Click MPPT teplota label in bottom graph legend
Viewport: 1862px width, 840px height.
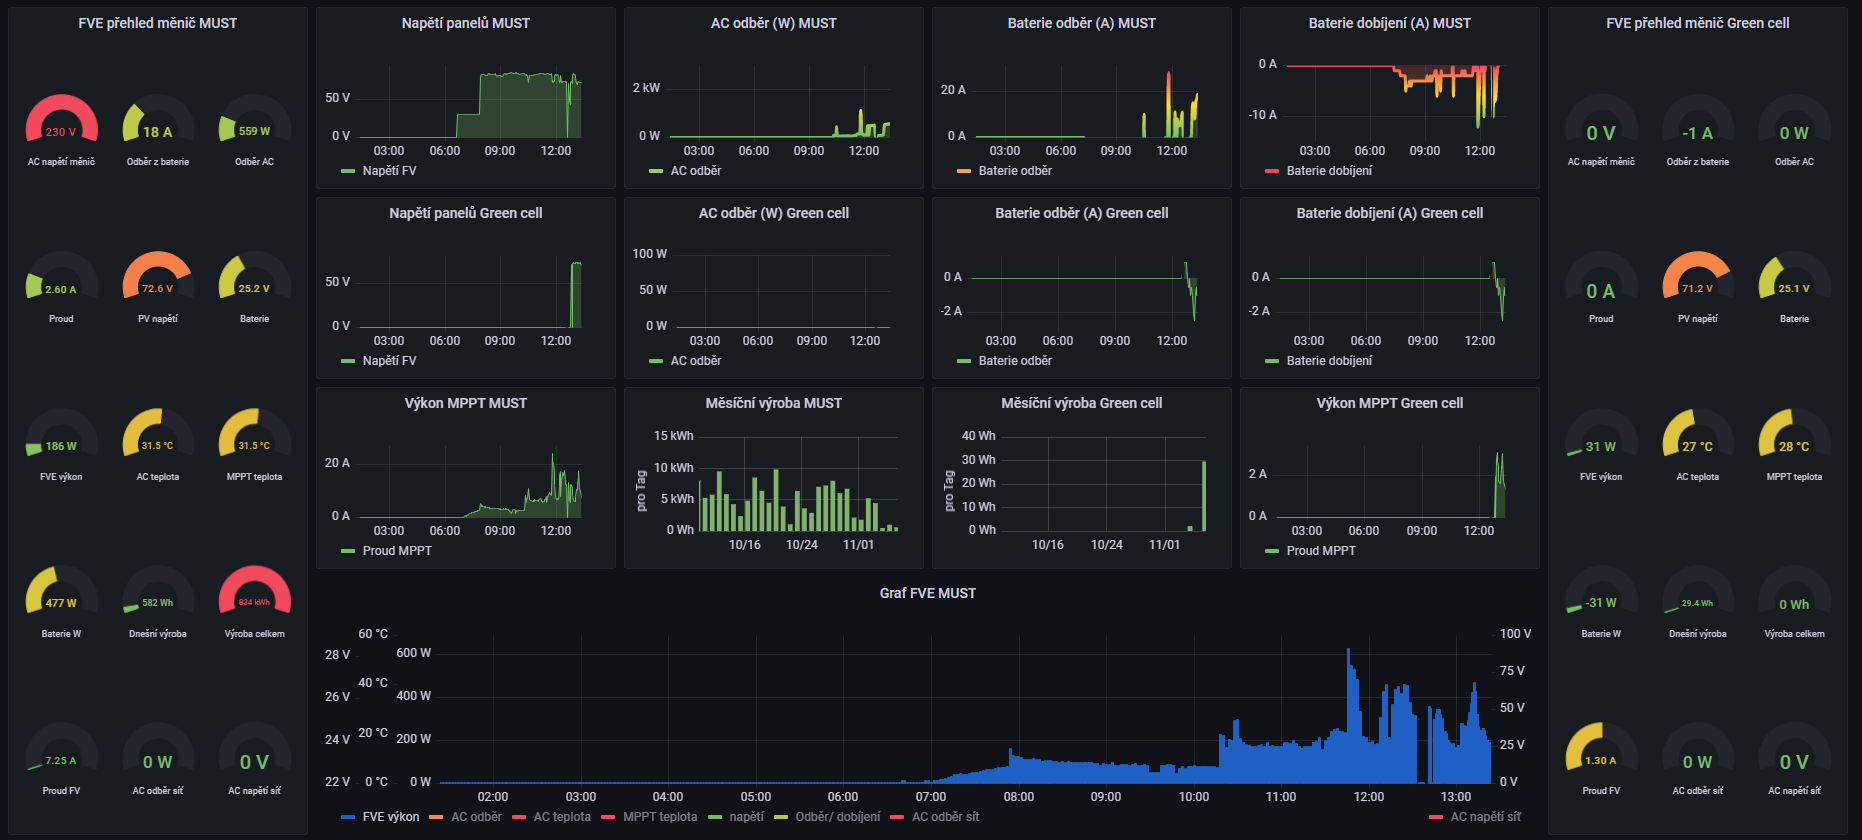[x=659, y=817]
